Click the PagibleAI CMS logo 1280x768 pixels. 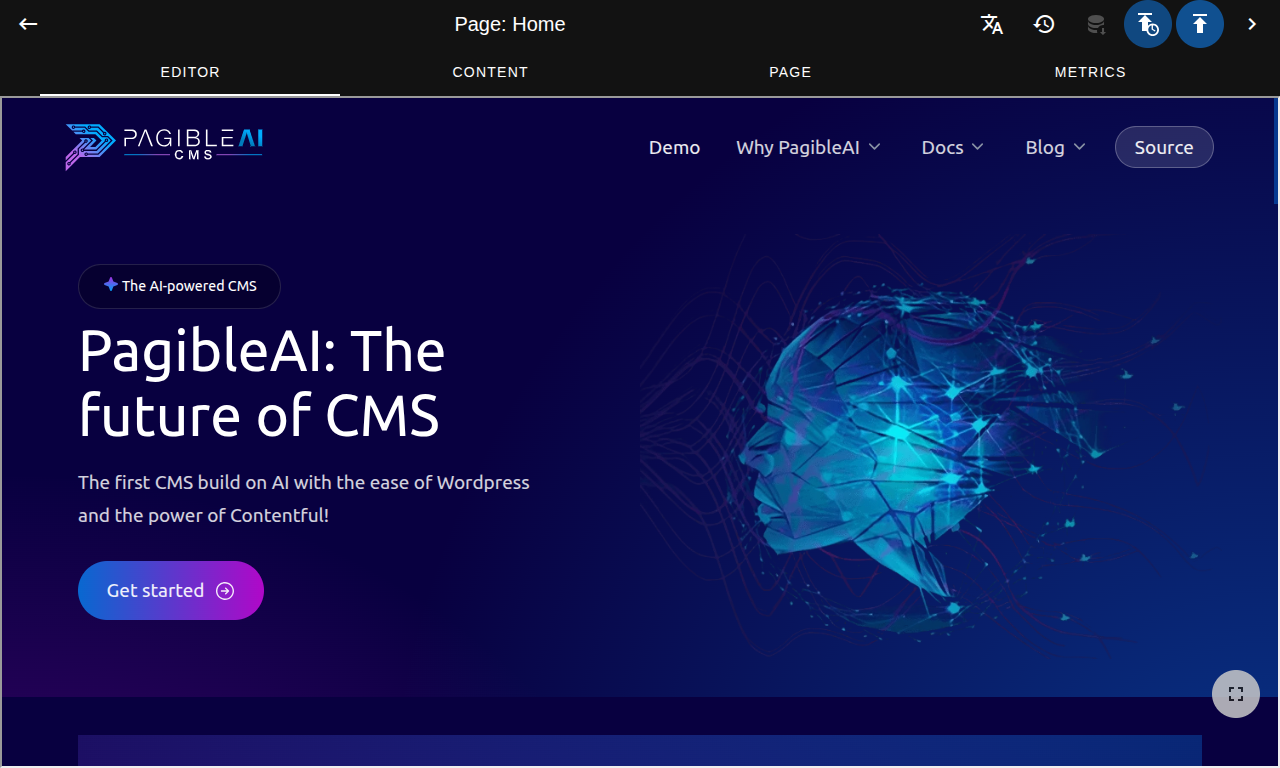(163, 146)
